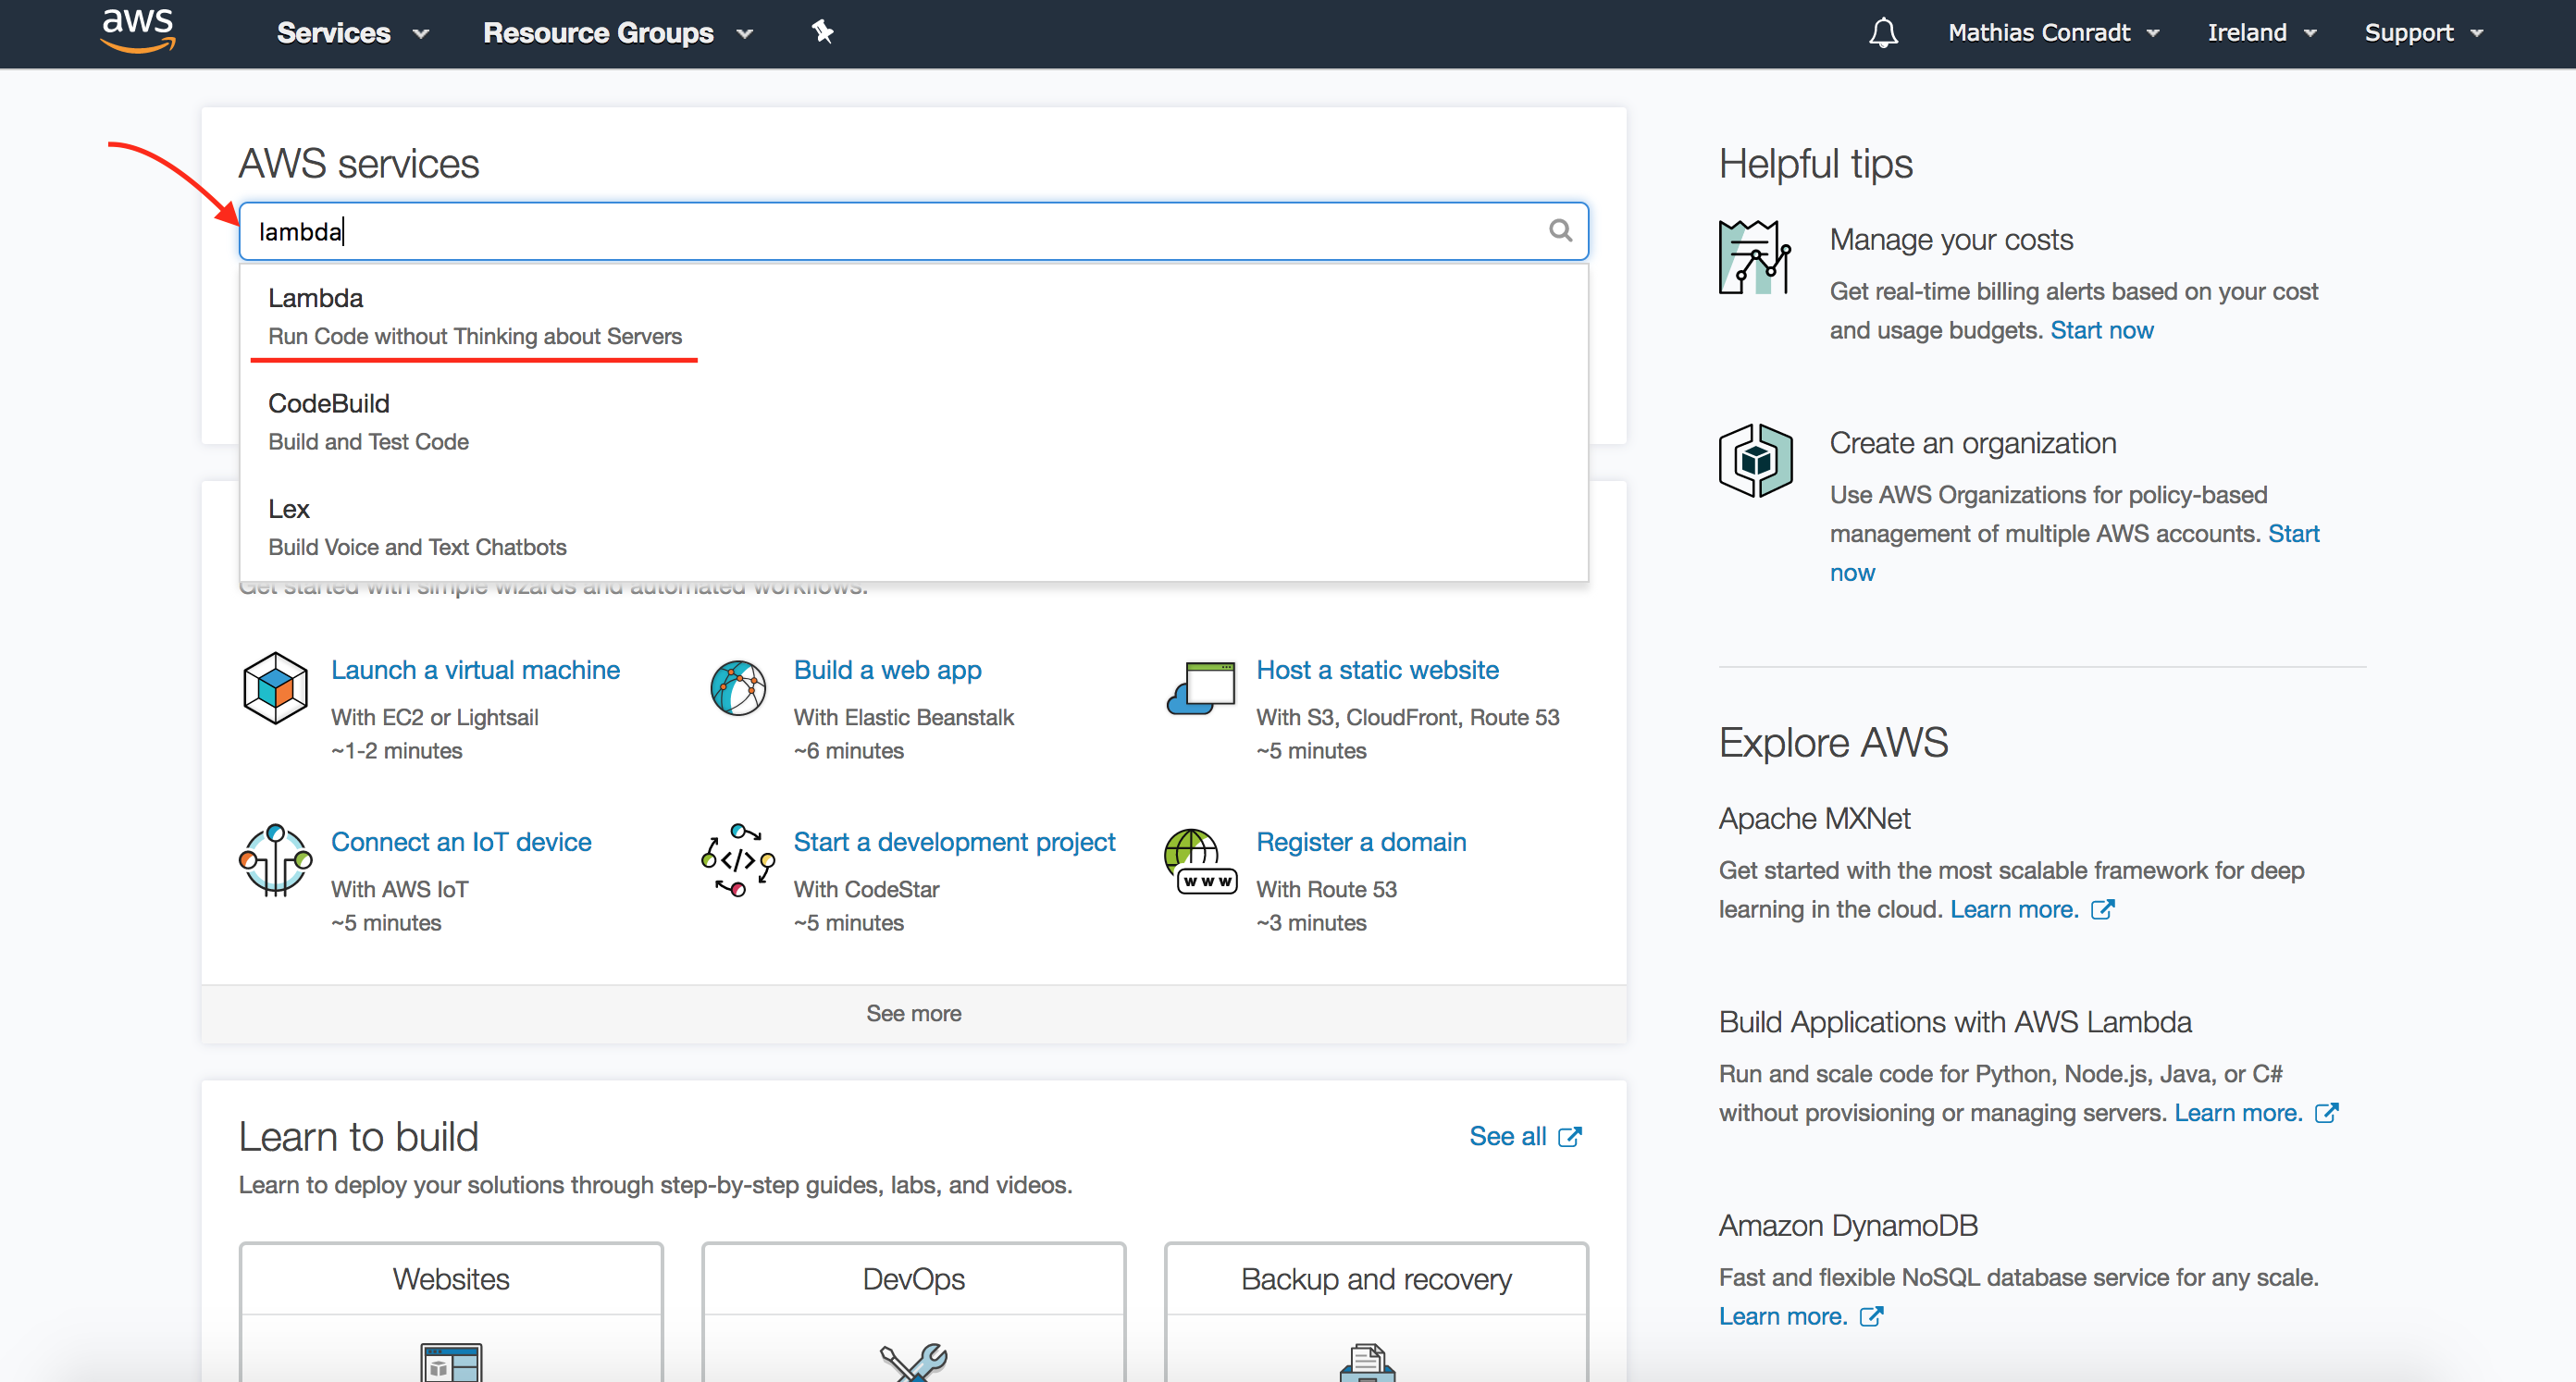The image size is (2576, 1382).
Task: Click the Build a web app globe icon
Action: 738,688
